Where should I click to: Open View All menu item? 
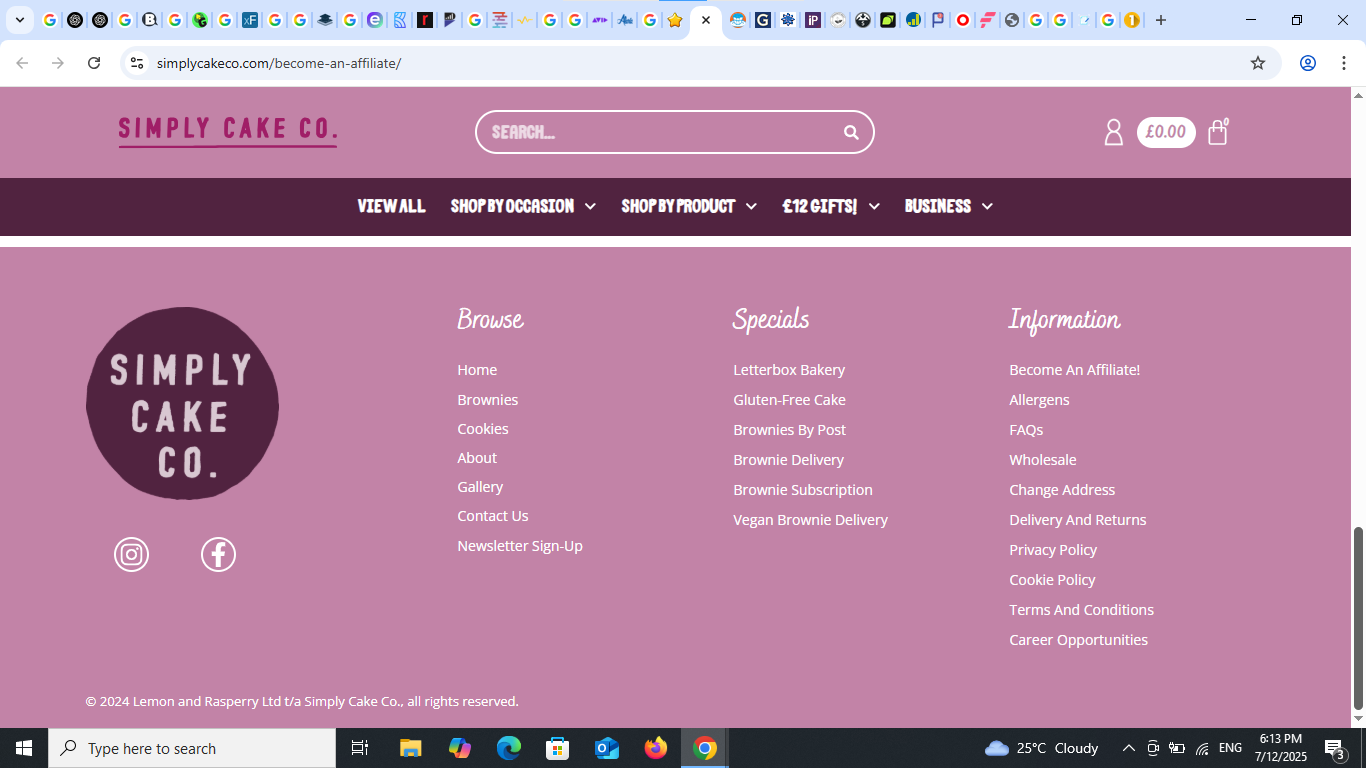tap(391, 206)
